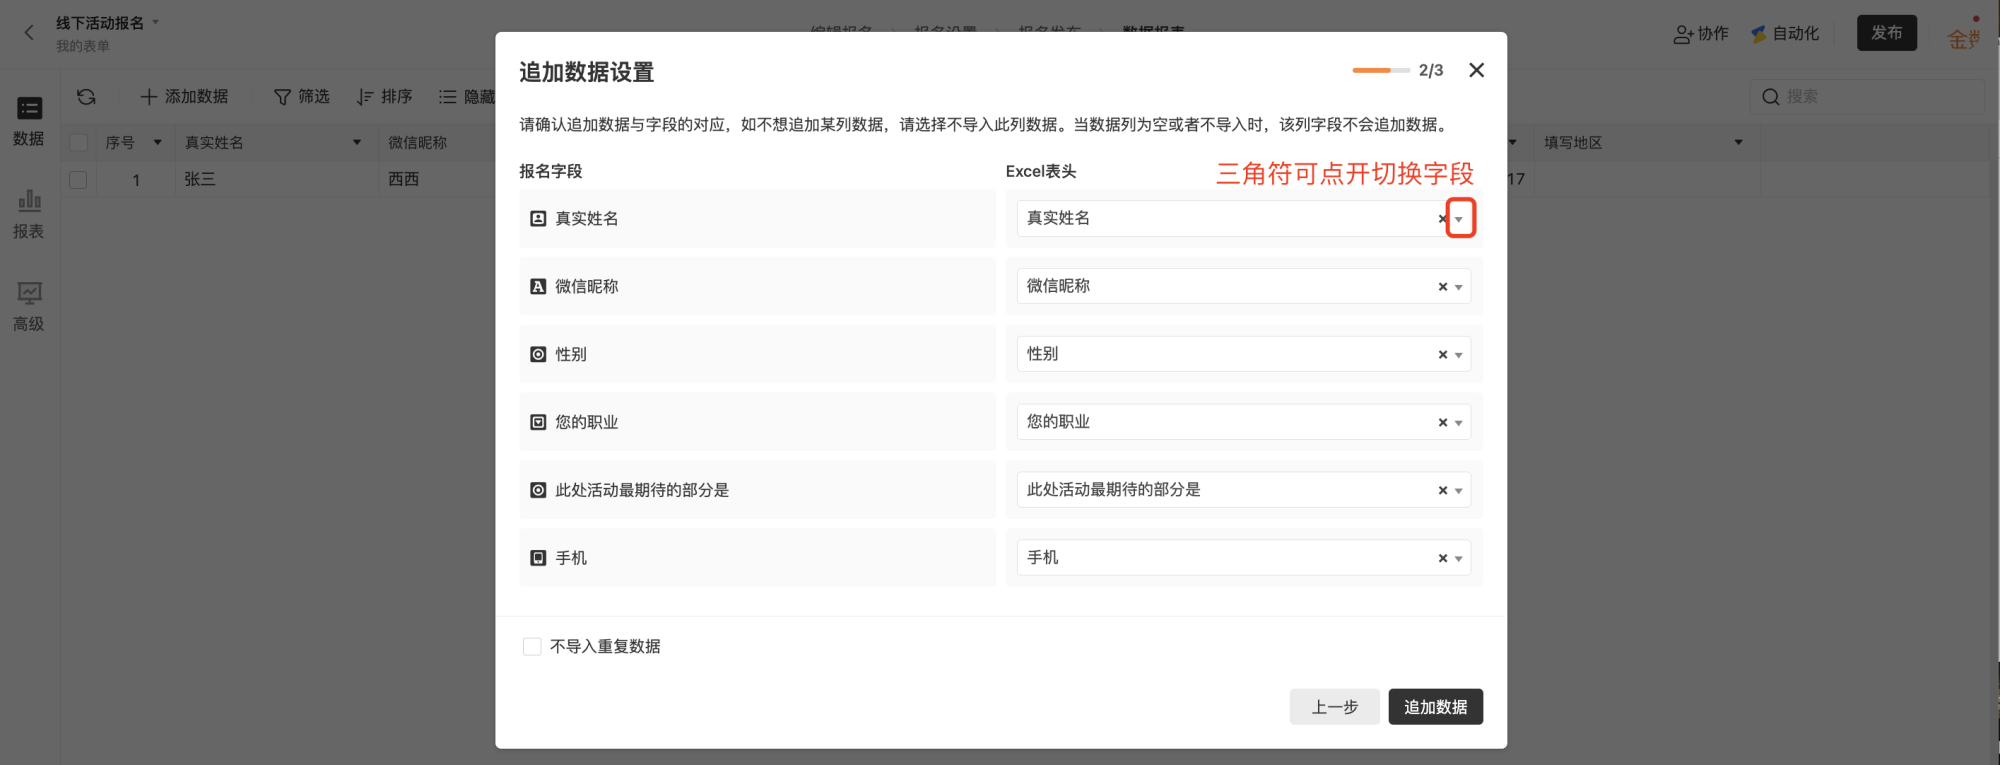Click 我的表单 breadcrumb link
The image size is (2000, 765).
pyautogui.click(x=83, y=46)
